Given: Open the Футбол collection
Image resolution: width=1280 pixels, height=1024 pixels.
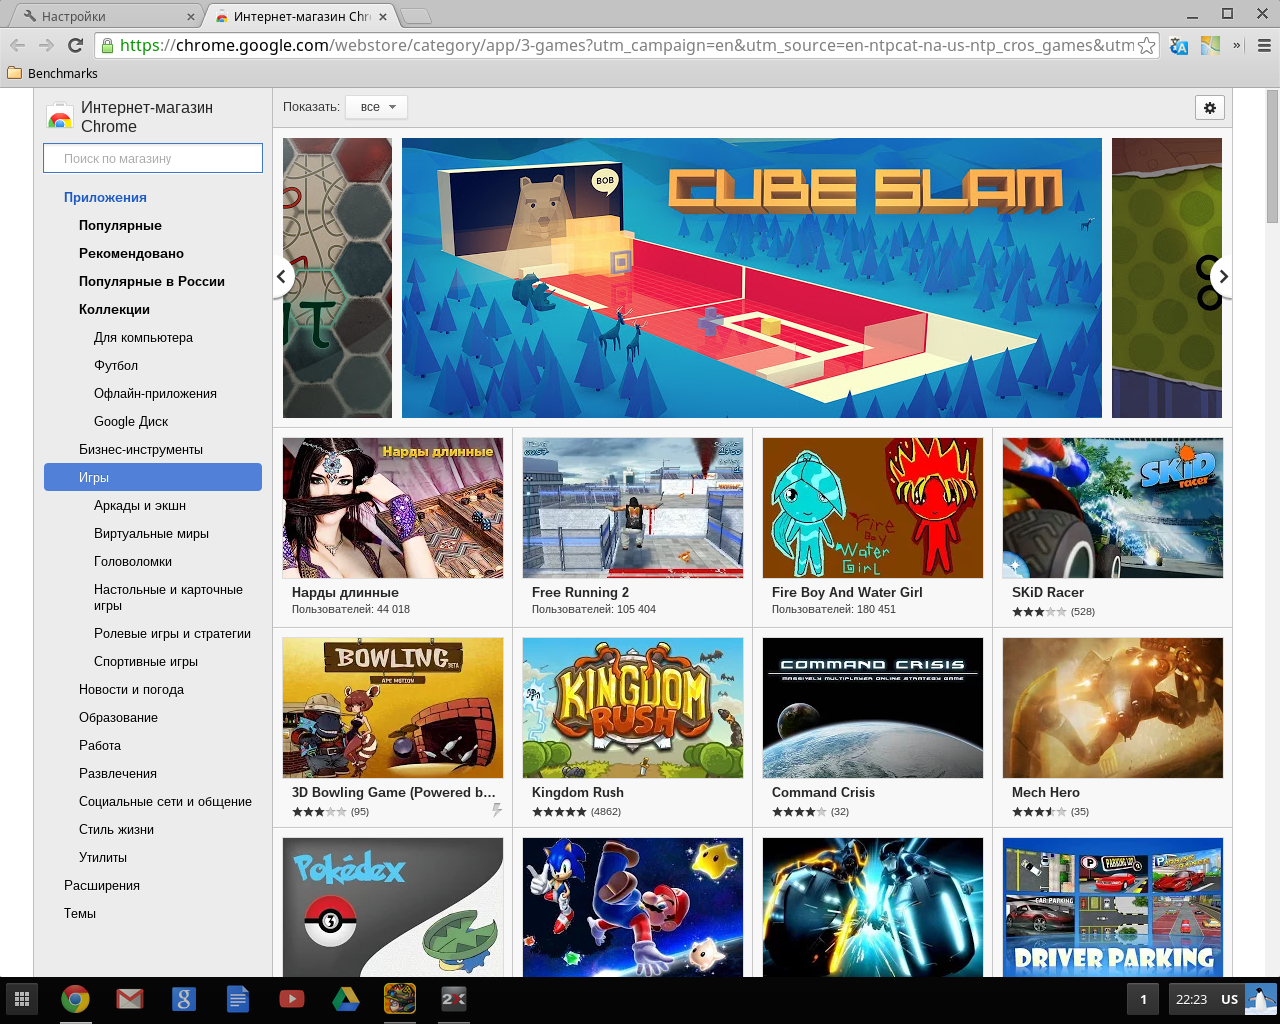Looking at the screenshot, I should (x=116, y=365).
